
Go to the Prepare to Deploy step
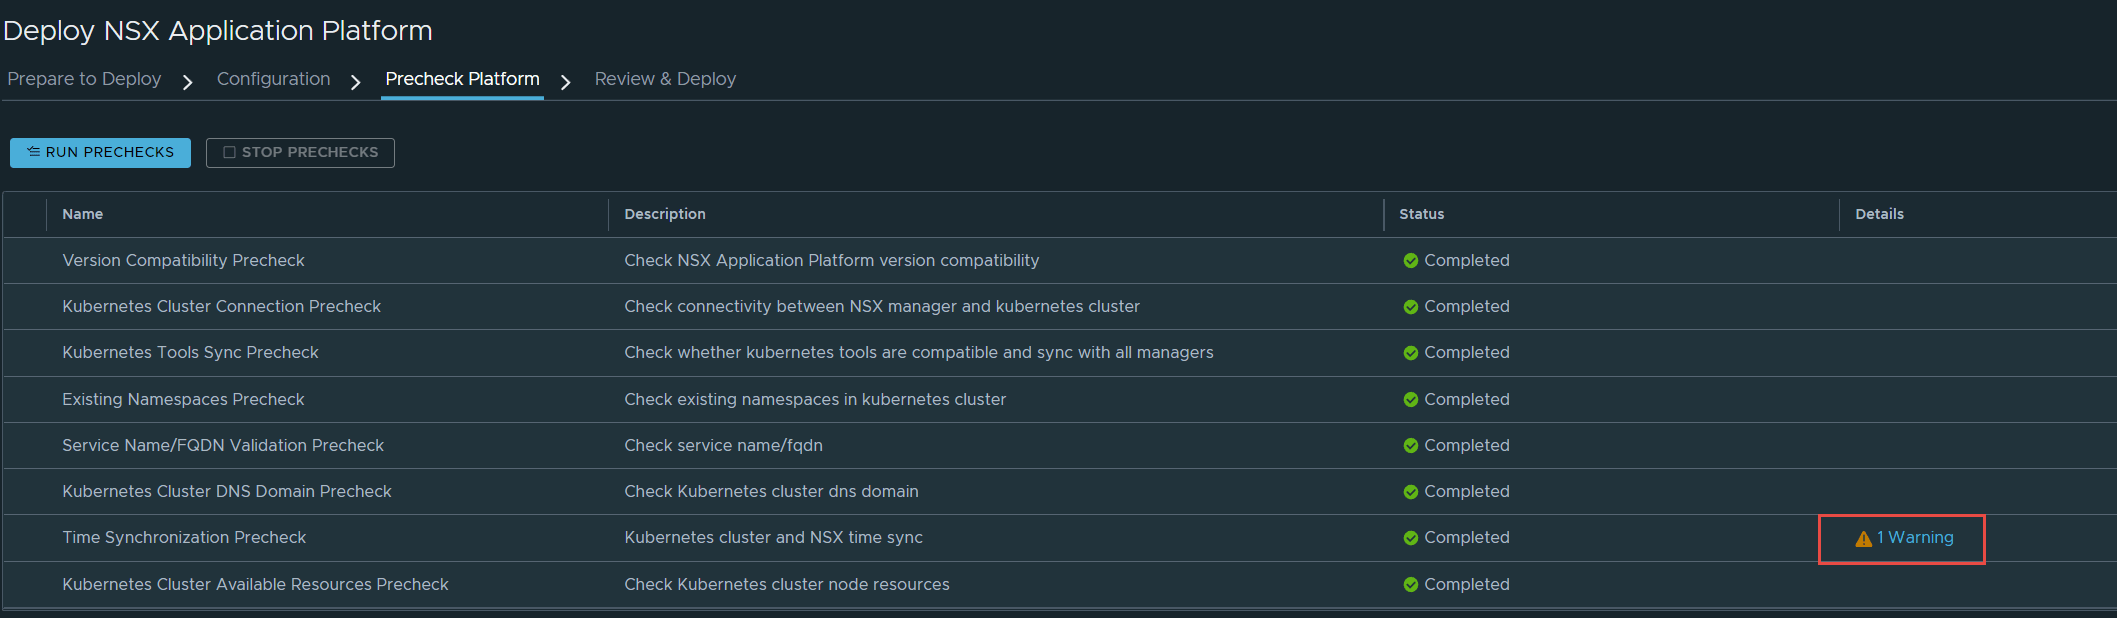pyautogui.click(x=84, y=79)
